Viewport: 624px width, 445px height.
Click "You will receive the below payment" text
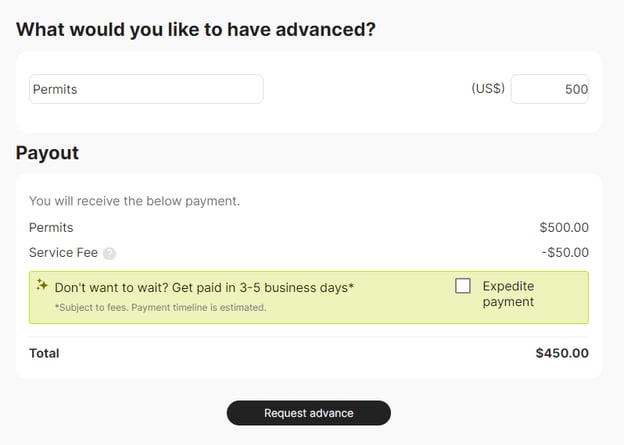(x=134, y=201)
